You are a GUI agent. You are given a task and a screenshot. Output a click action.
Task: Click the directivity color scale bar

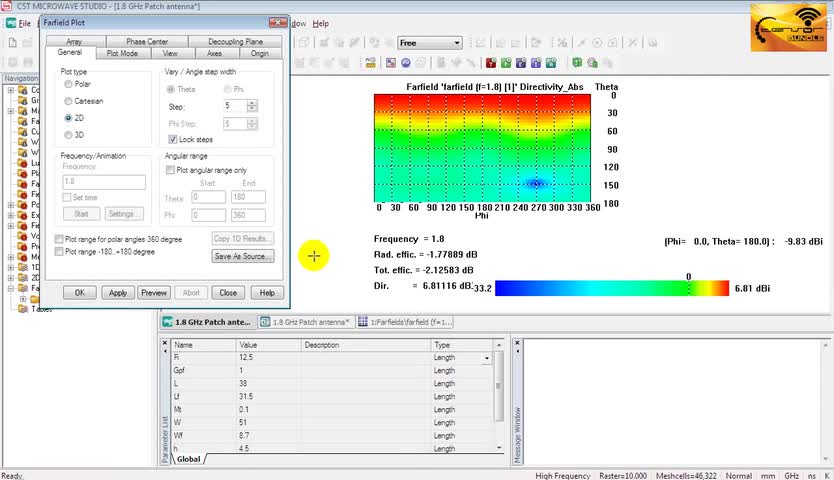click(x=612, y=288)
